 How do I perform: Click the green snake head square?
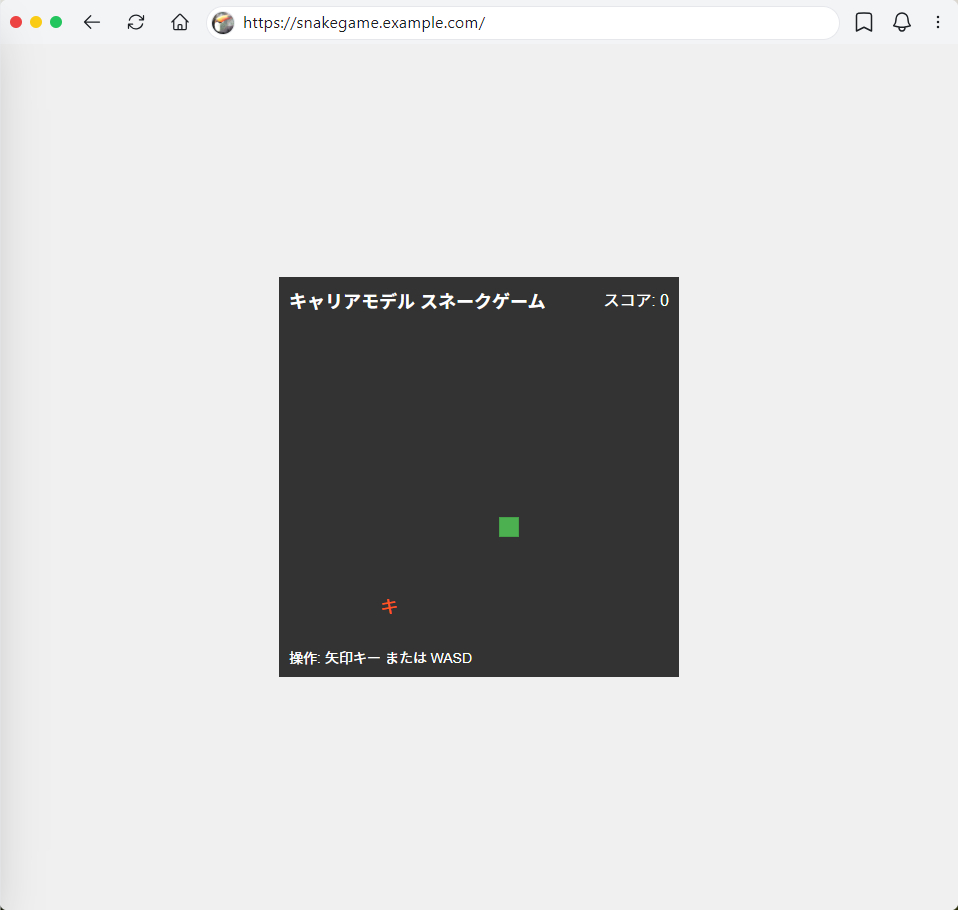[509, 527]
